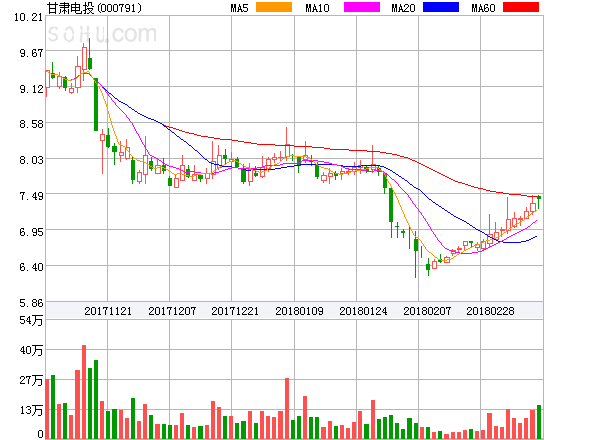600x440 pixels.
Task: Click the date label 20180228
Action: click(x=490, y=311)
